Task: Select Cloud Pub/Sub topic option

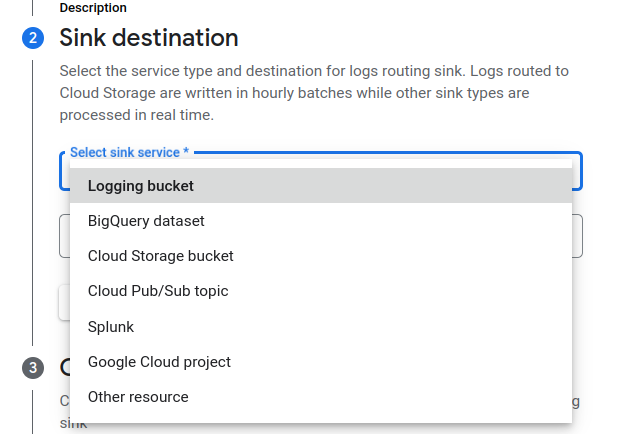Action: (321, 291)
